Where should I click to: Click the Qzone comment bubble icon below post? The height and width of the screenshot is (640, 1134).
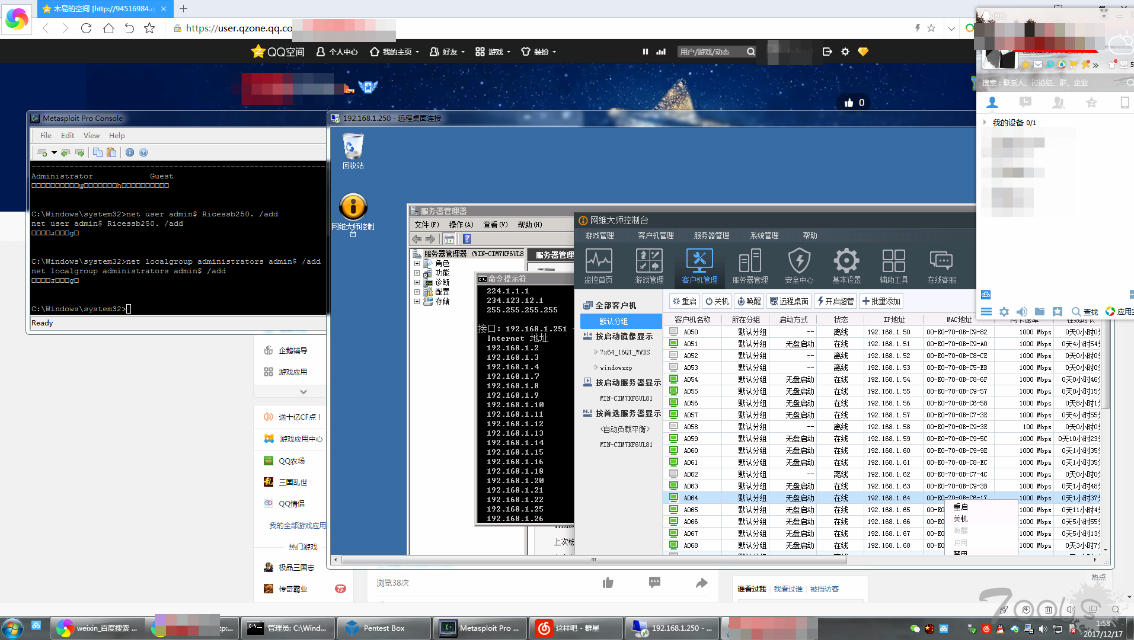coord(655,583)
